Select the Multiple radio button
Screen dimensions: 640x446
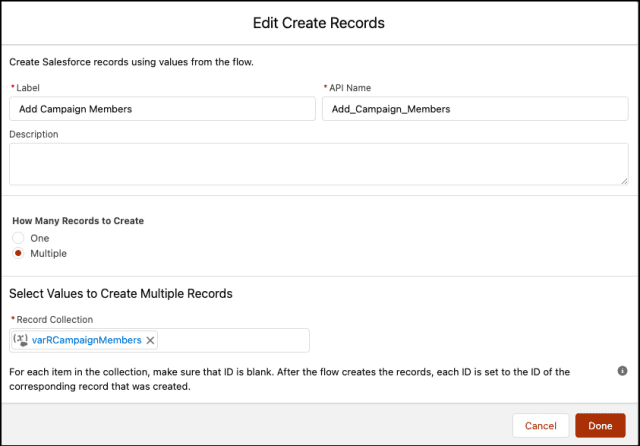[x=18, y=253]
